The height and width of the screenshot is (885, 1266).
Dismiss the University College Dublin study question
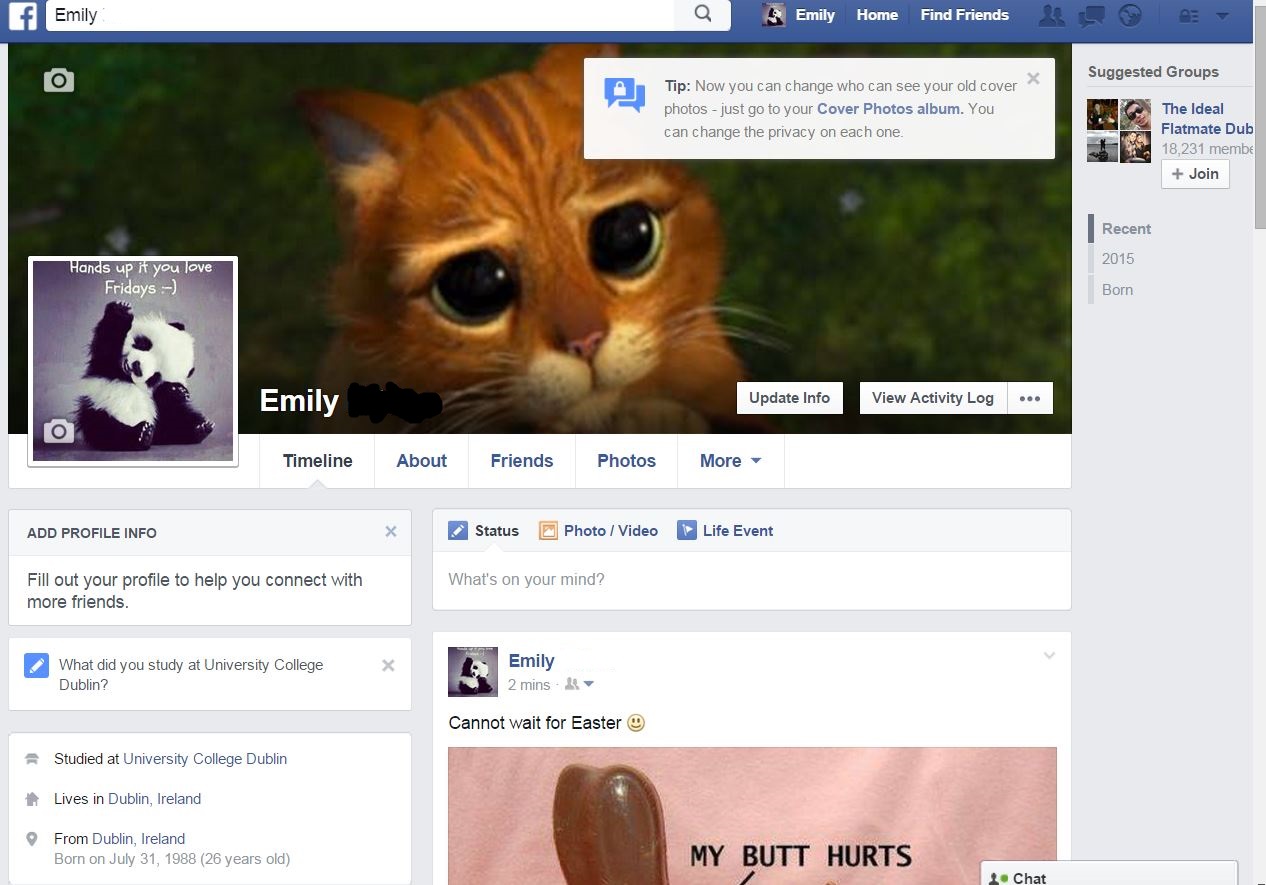(x=388, y=665)
